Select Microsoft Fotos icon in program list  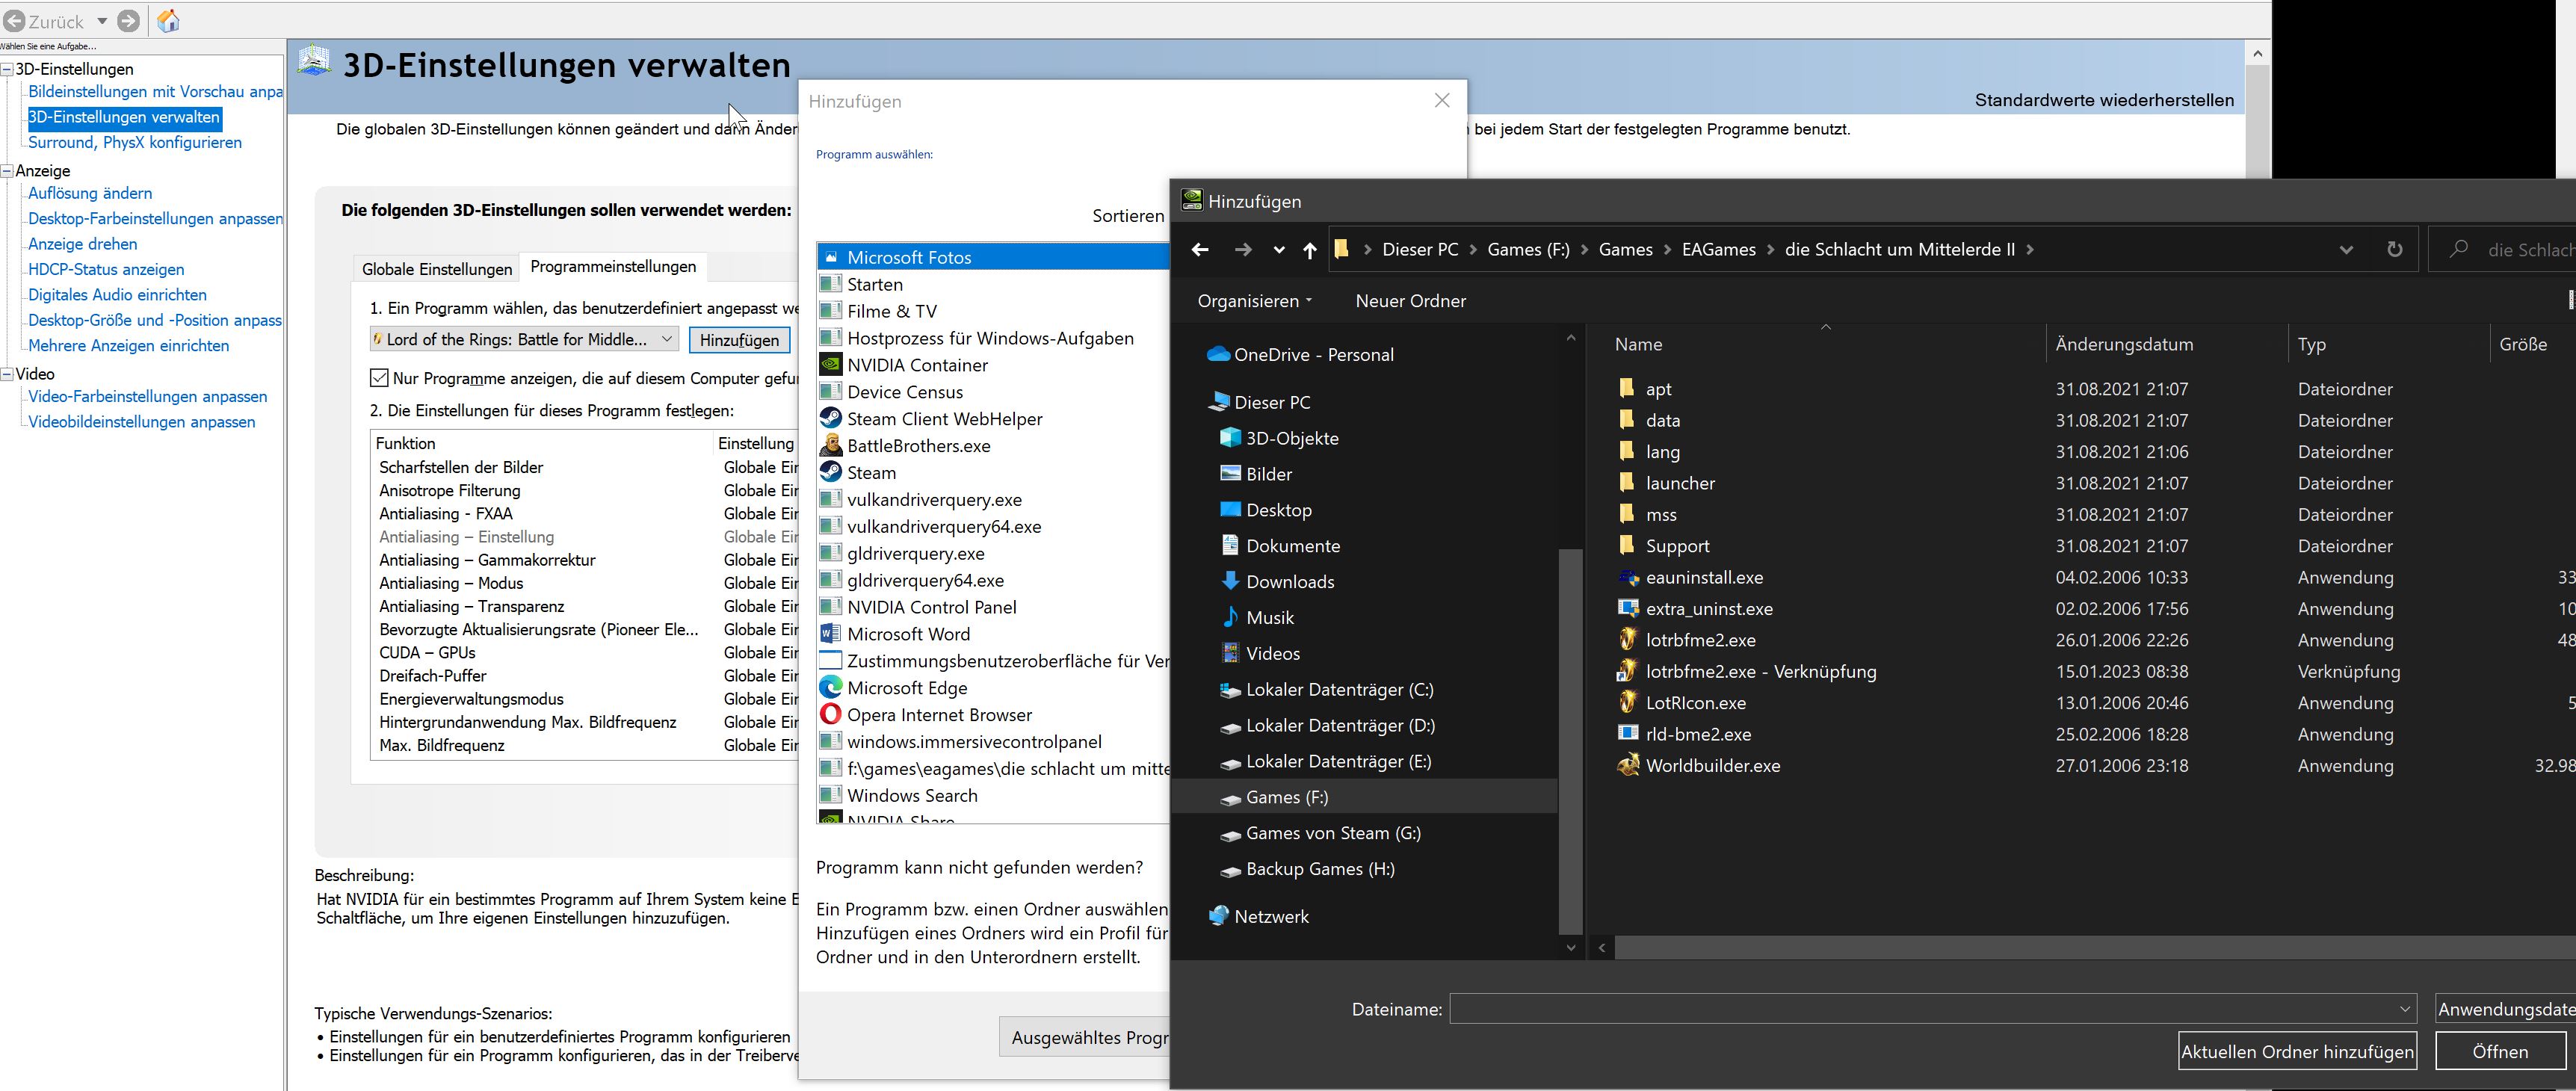[x=830, y=257]
